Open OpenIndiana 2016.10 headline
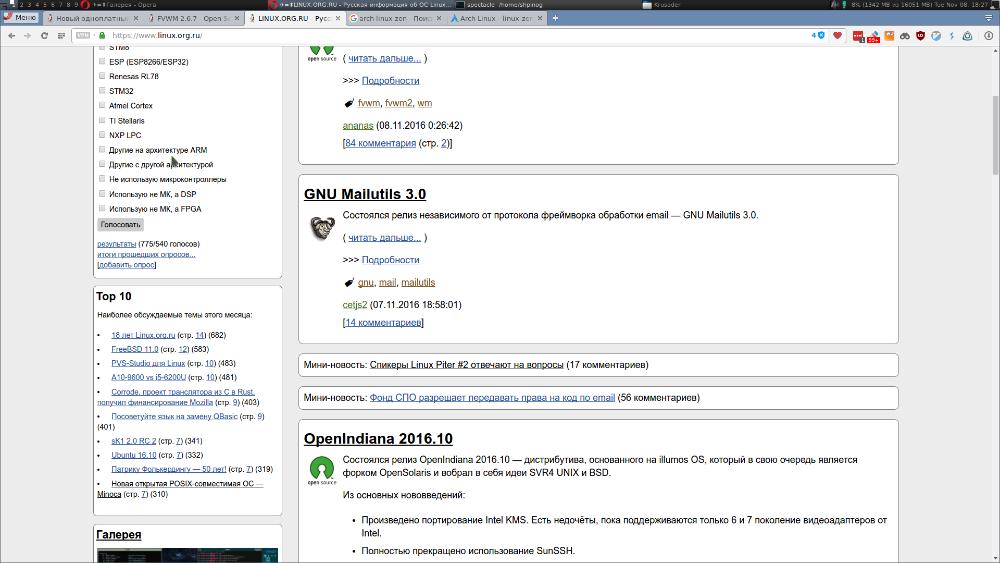The width and height of the screenshot is (1000, 563). [378, 439]
